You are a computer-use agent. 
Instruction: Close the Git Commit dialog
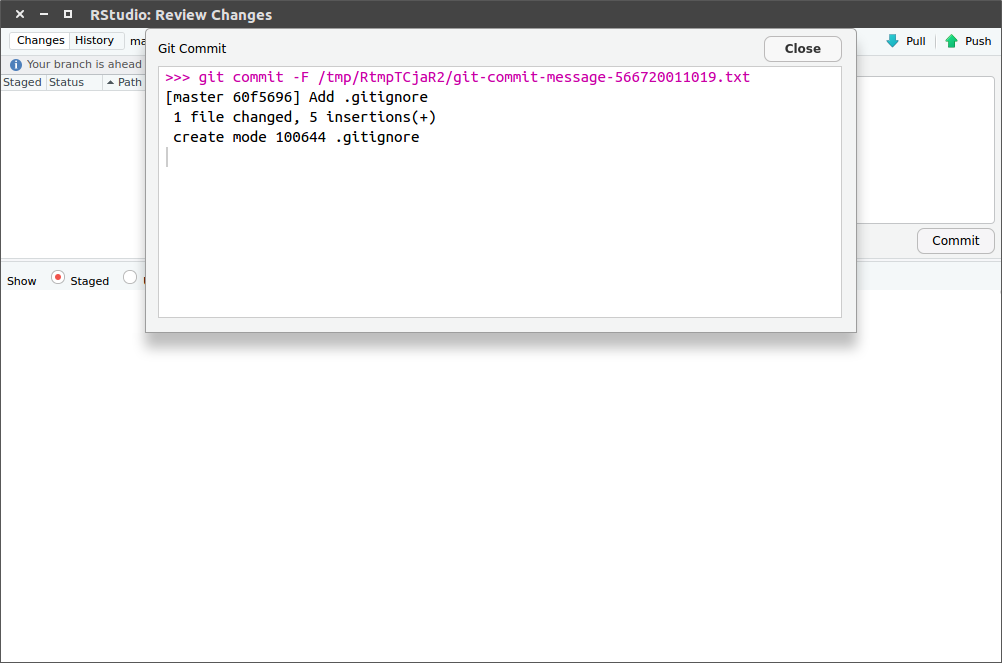[802, 48]
